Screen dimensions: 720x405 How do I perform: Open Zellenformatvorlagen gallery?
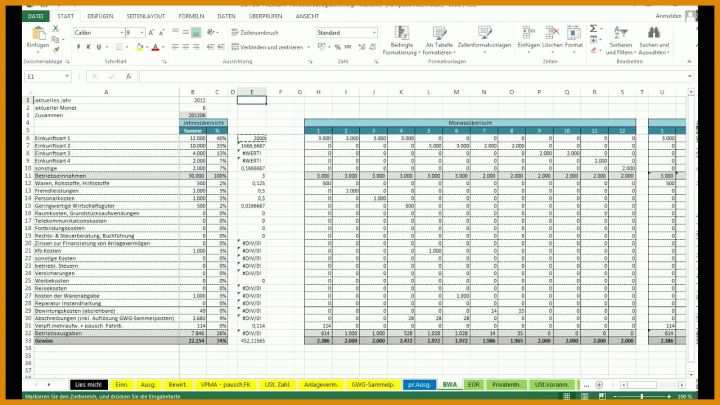484,40
